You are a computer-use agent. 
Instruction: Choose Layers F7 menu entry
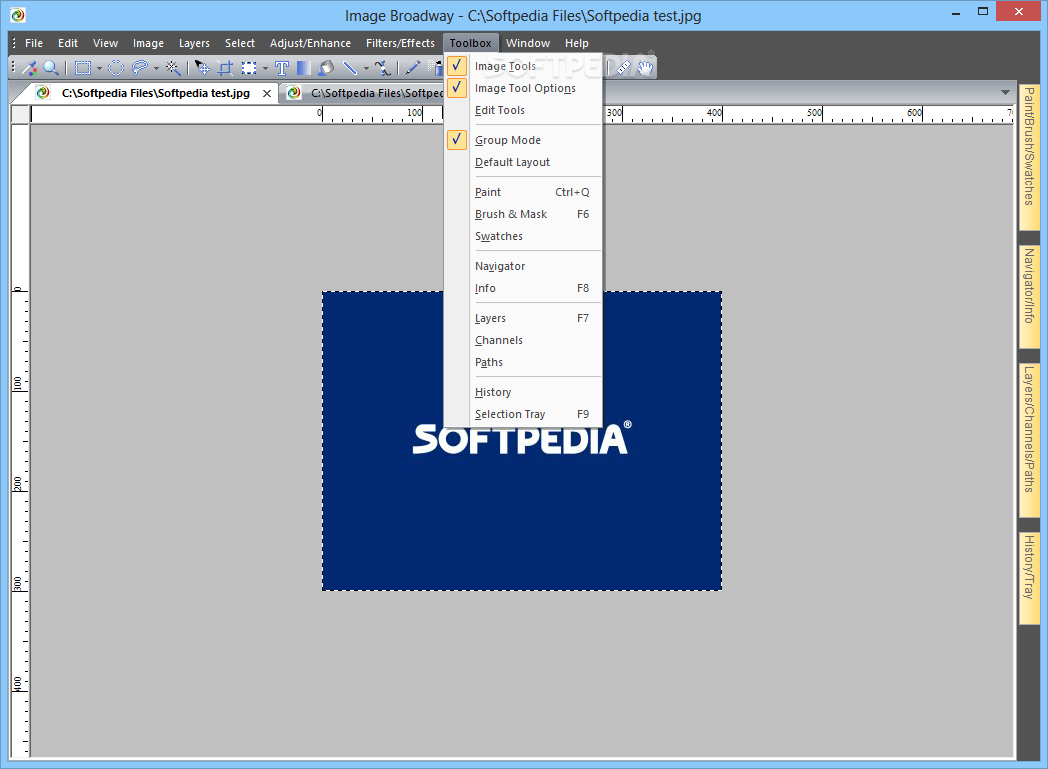click(x=523, y=319)
